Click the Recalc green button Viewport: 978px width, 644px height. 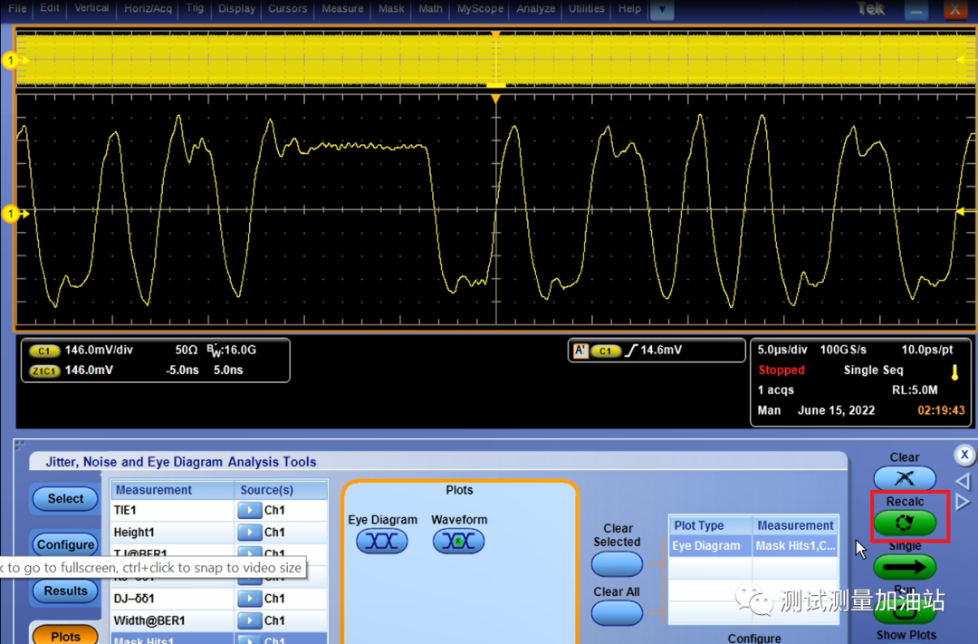pyautogui.click(x=905, y=522)
